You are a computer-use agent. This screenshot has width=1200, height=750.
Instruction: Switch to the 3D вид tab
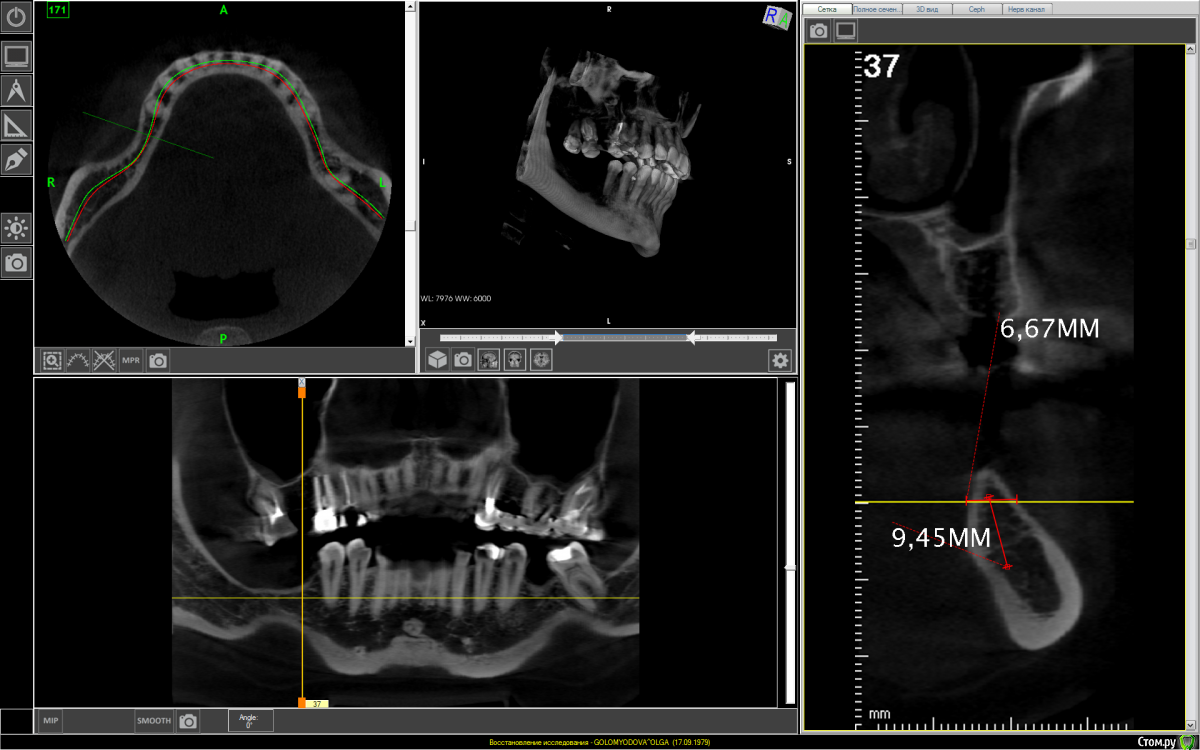(926, 8)
